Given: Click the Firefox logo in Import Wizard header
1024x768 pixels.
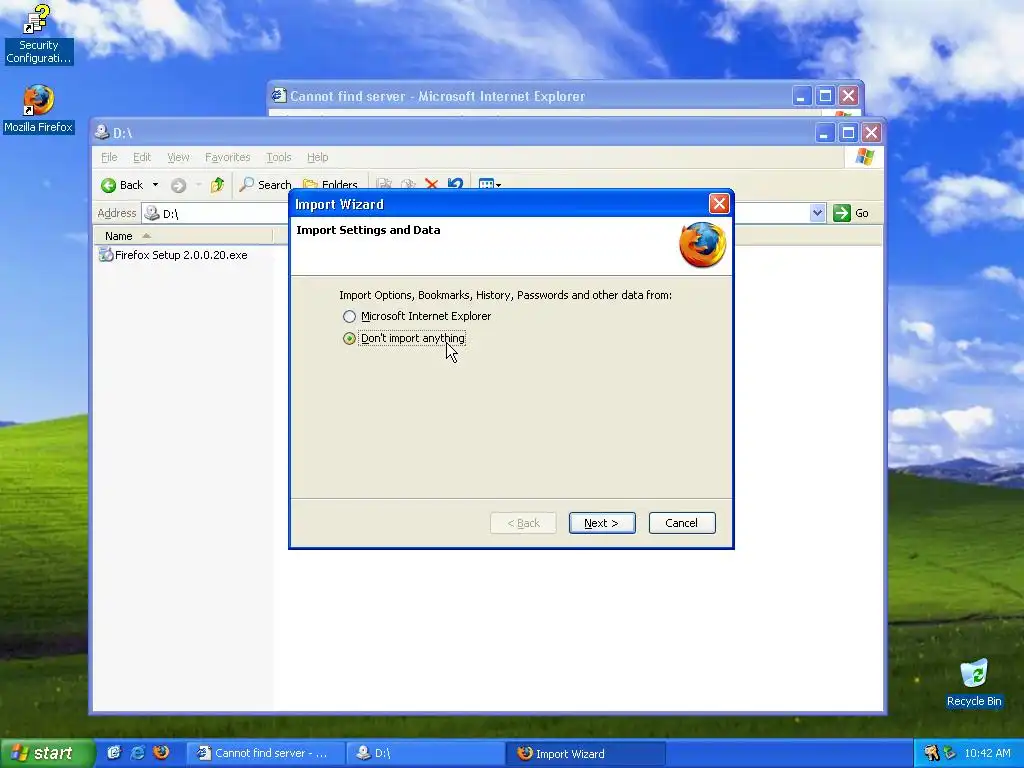Looking at the screenshot, I should click(703, 245).
